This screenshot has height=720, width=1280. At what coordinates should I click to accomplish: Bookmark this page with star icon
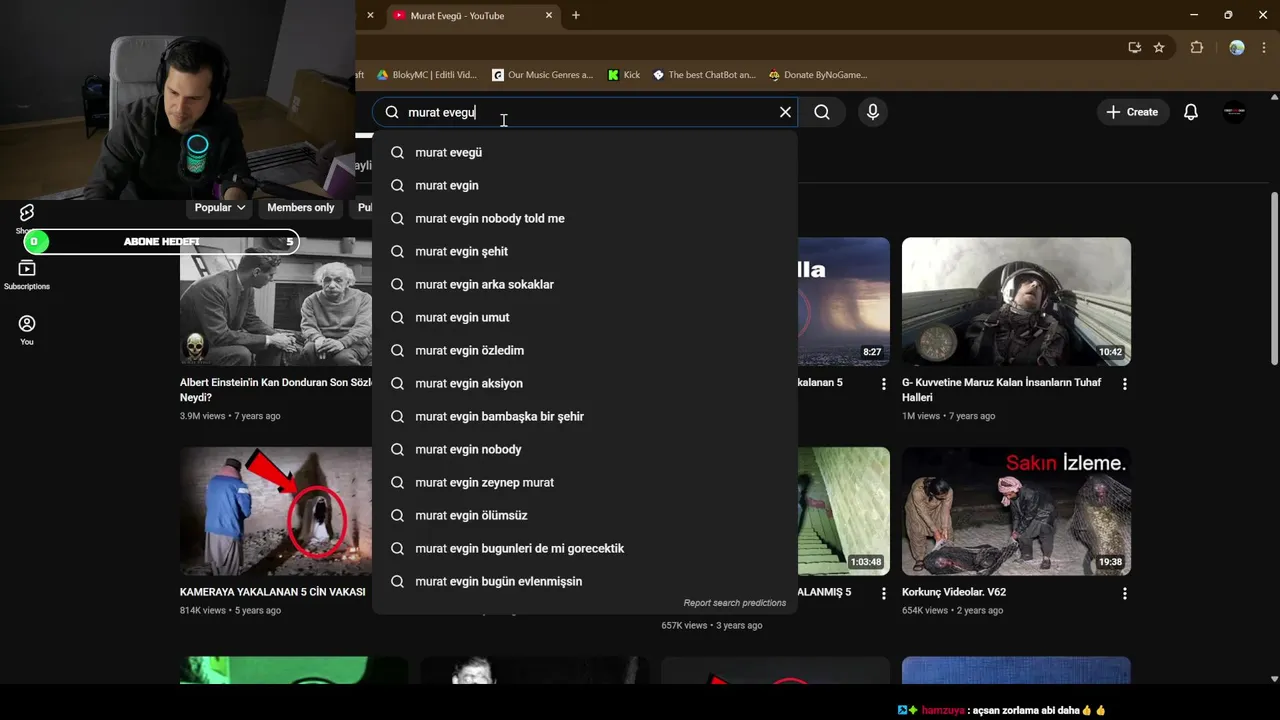(x=1159, y=47)
